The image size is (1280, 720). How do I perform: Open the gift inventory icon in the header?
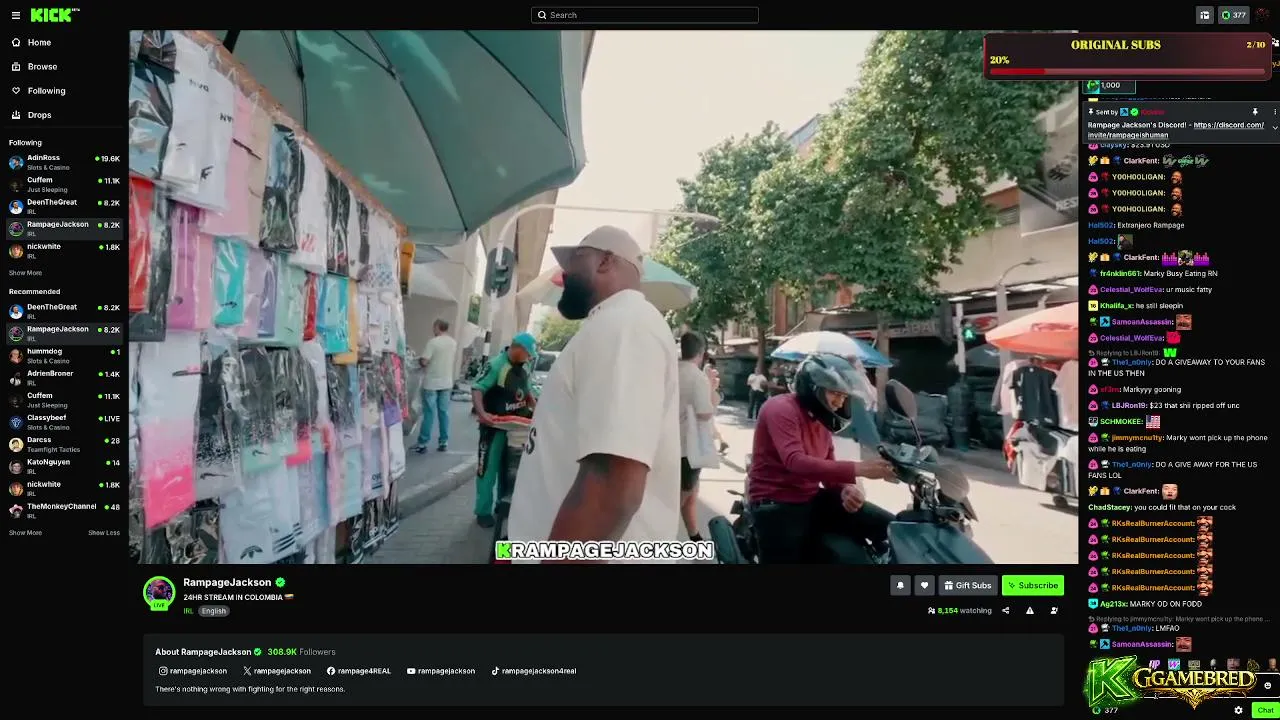1205,15
